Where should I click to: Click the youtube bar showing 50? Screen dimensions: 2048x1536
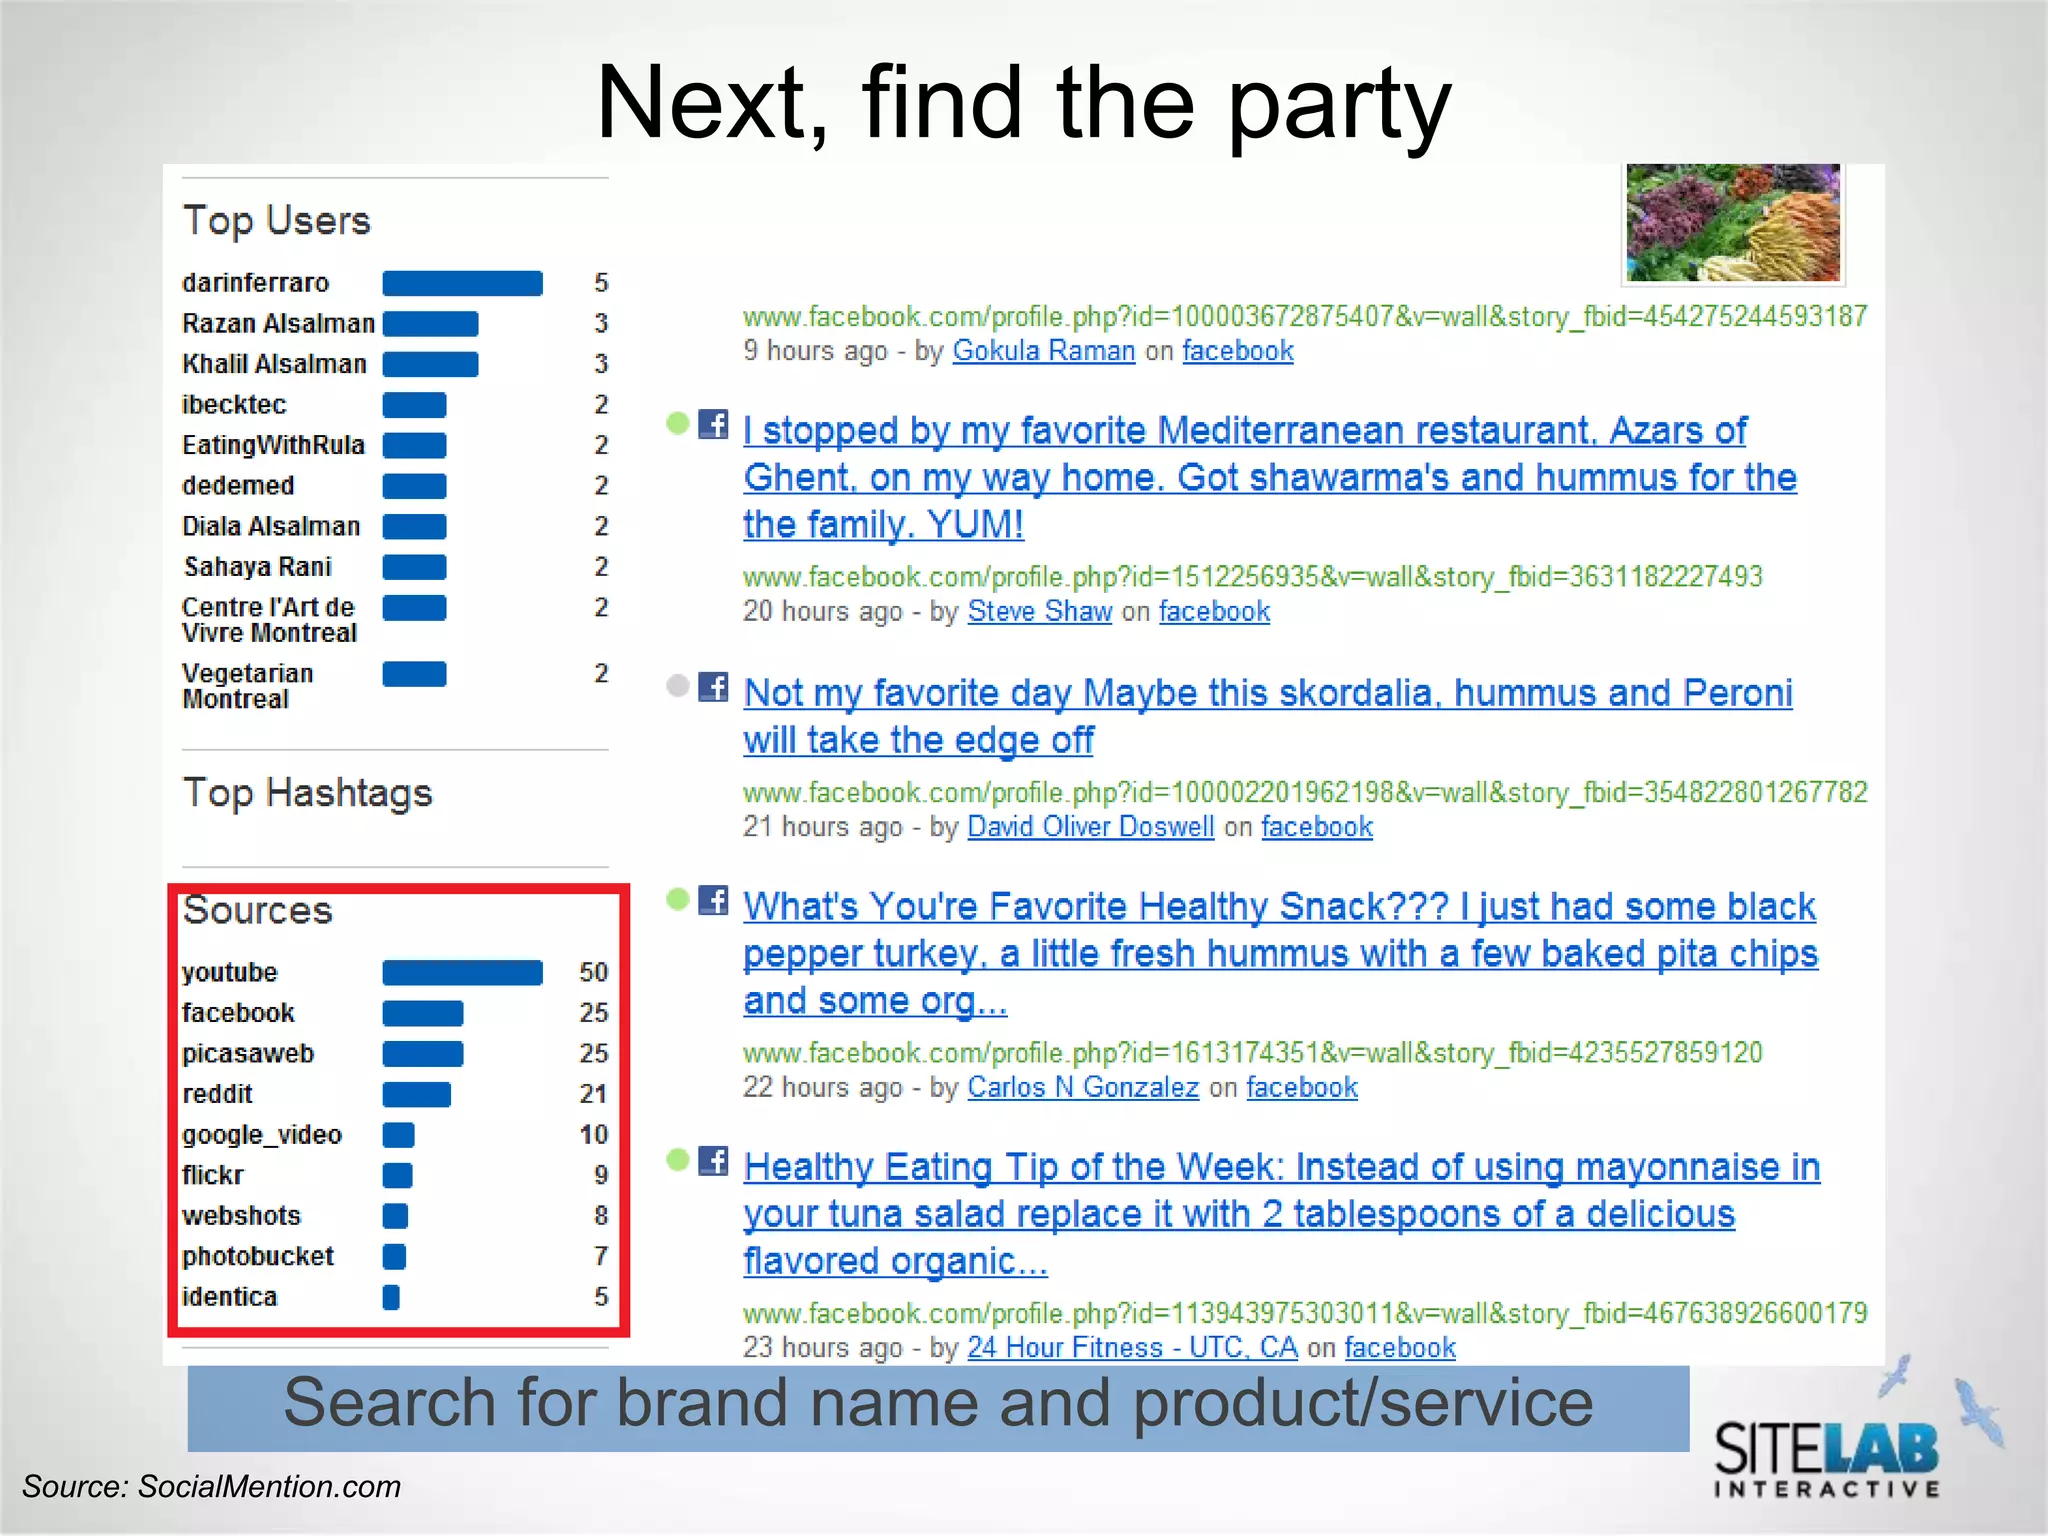[463, 972]
